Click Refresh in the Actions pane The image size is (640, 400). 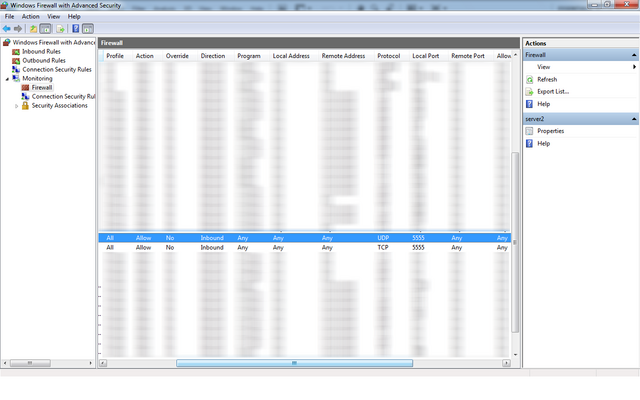547,80
